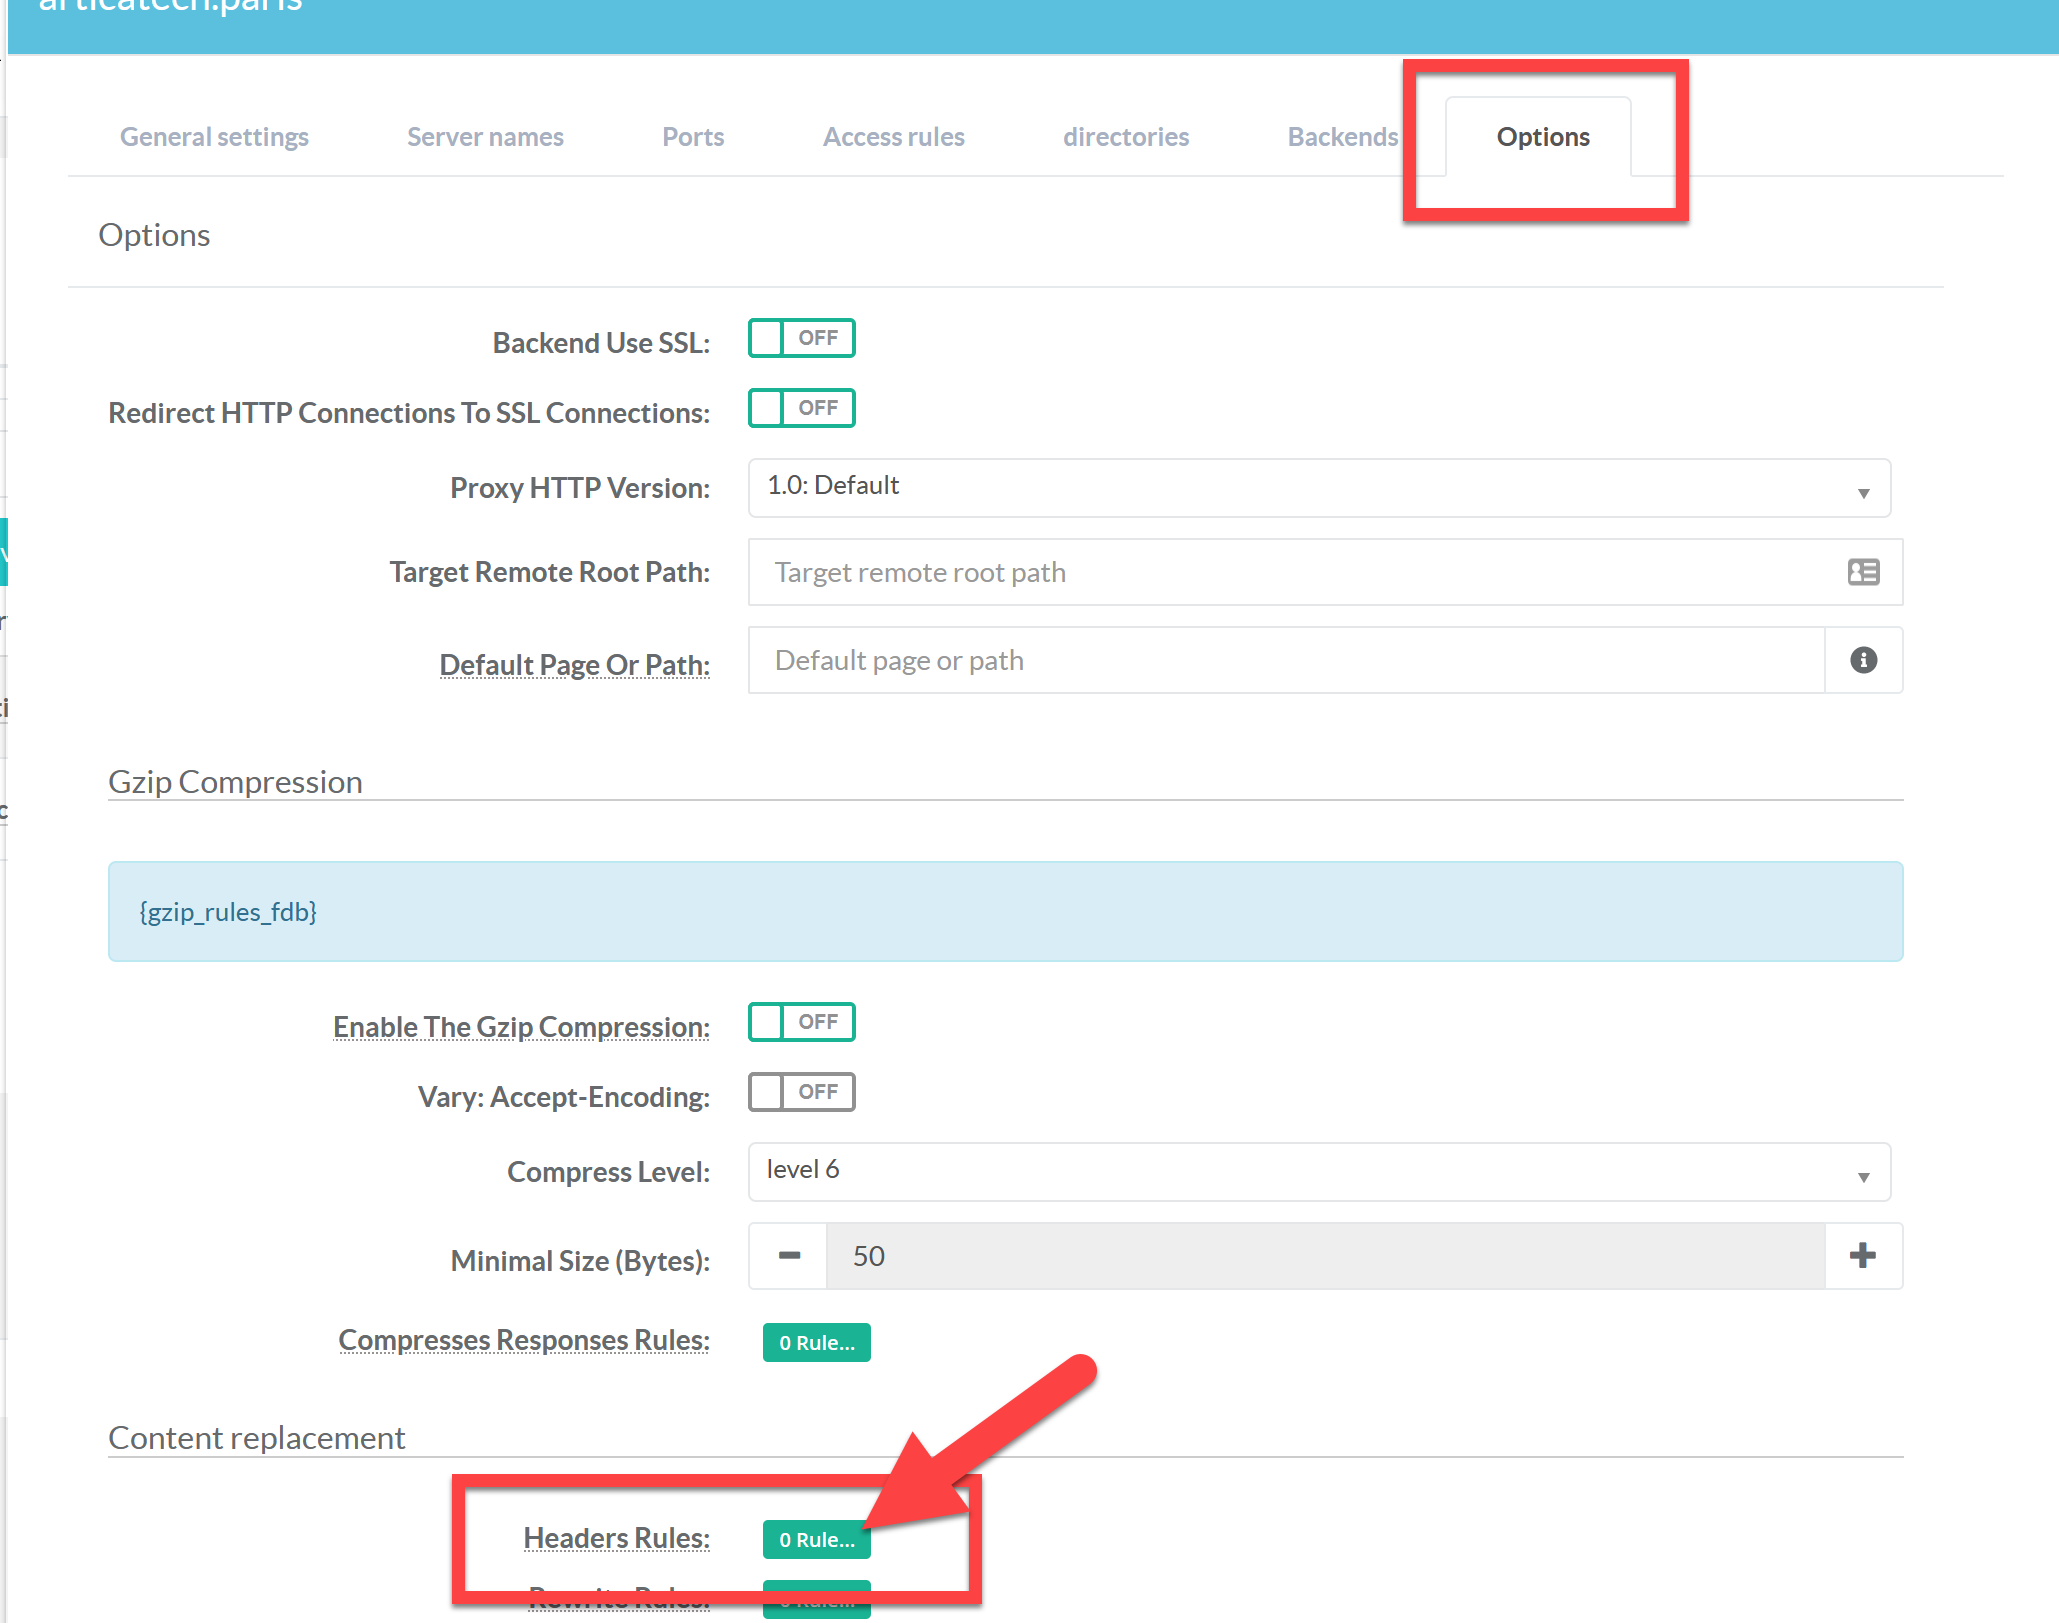
Task: Expand Compress Level dropdown
Action: (1318, 1172)
